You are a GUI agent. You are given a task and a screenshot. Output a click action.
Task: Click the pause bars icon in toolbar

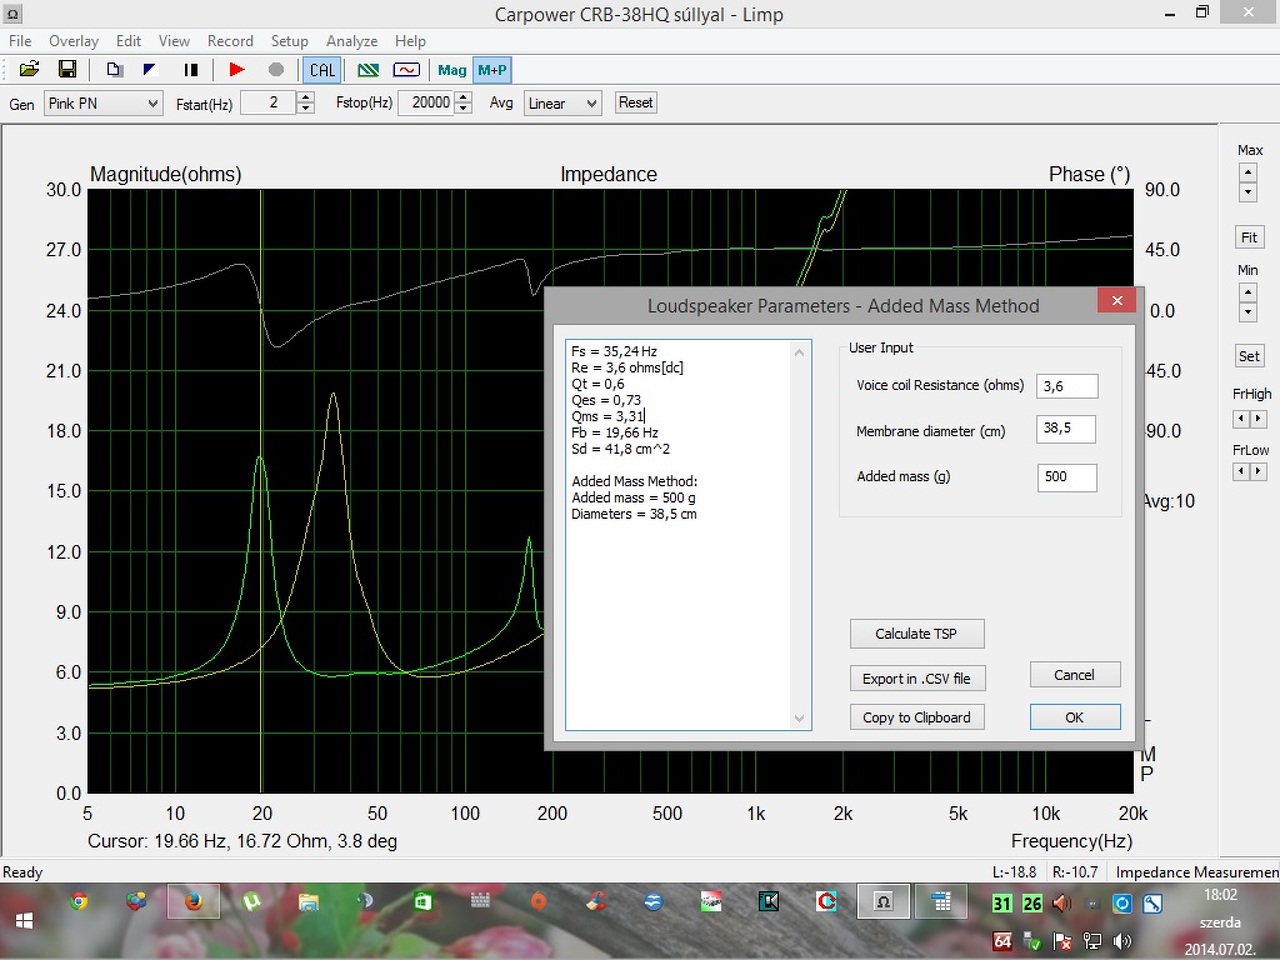pos(190,69)
